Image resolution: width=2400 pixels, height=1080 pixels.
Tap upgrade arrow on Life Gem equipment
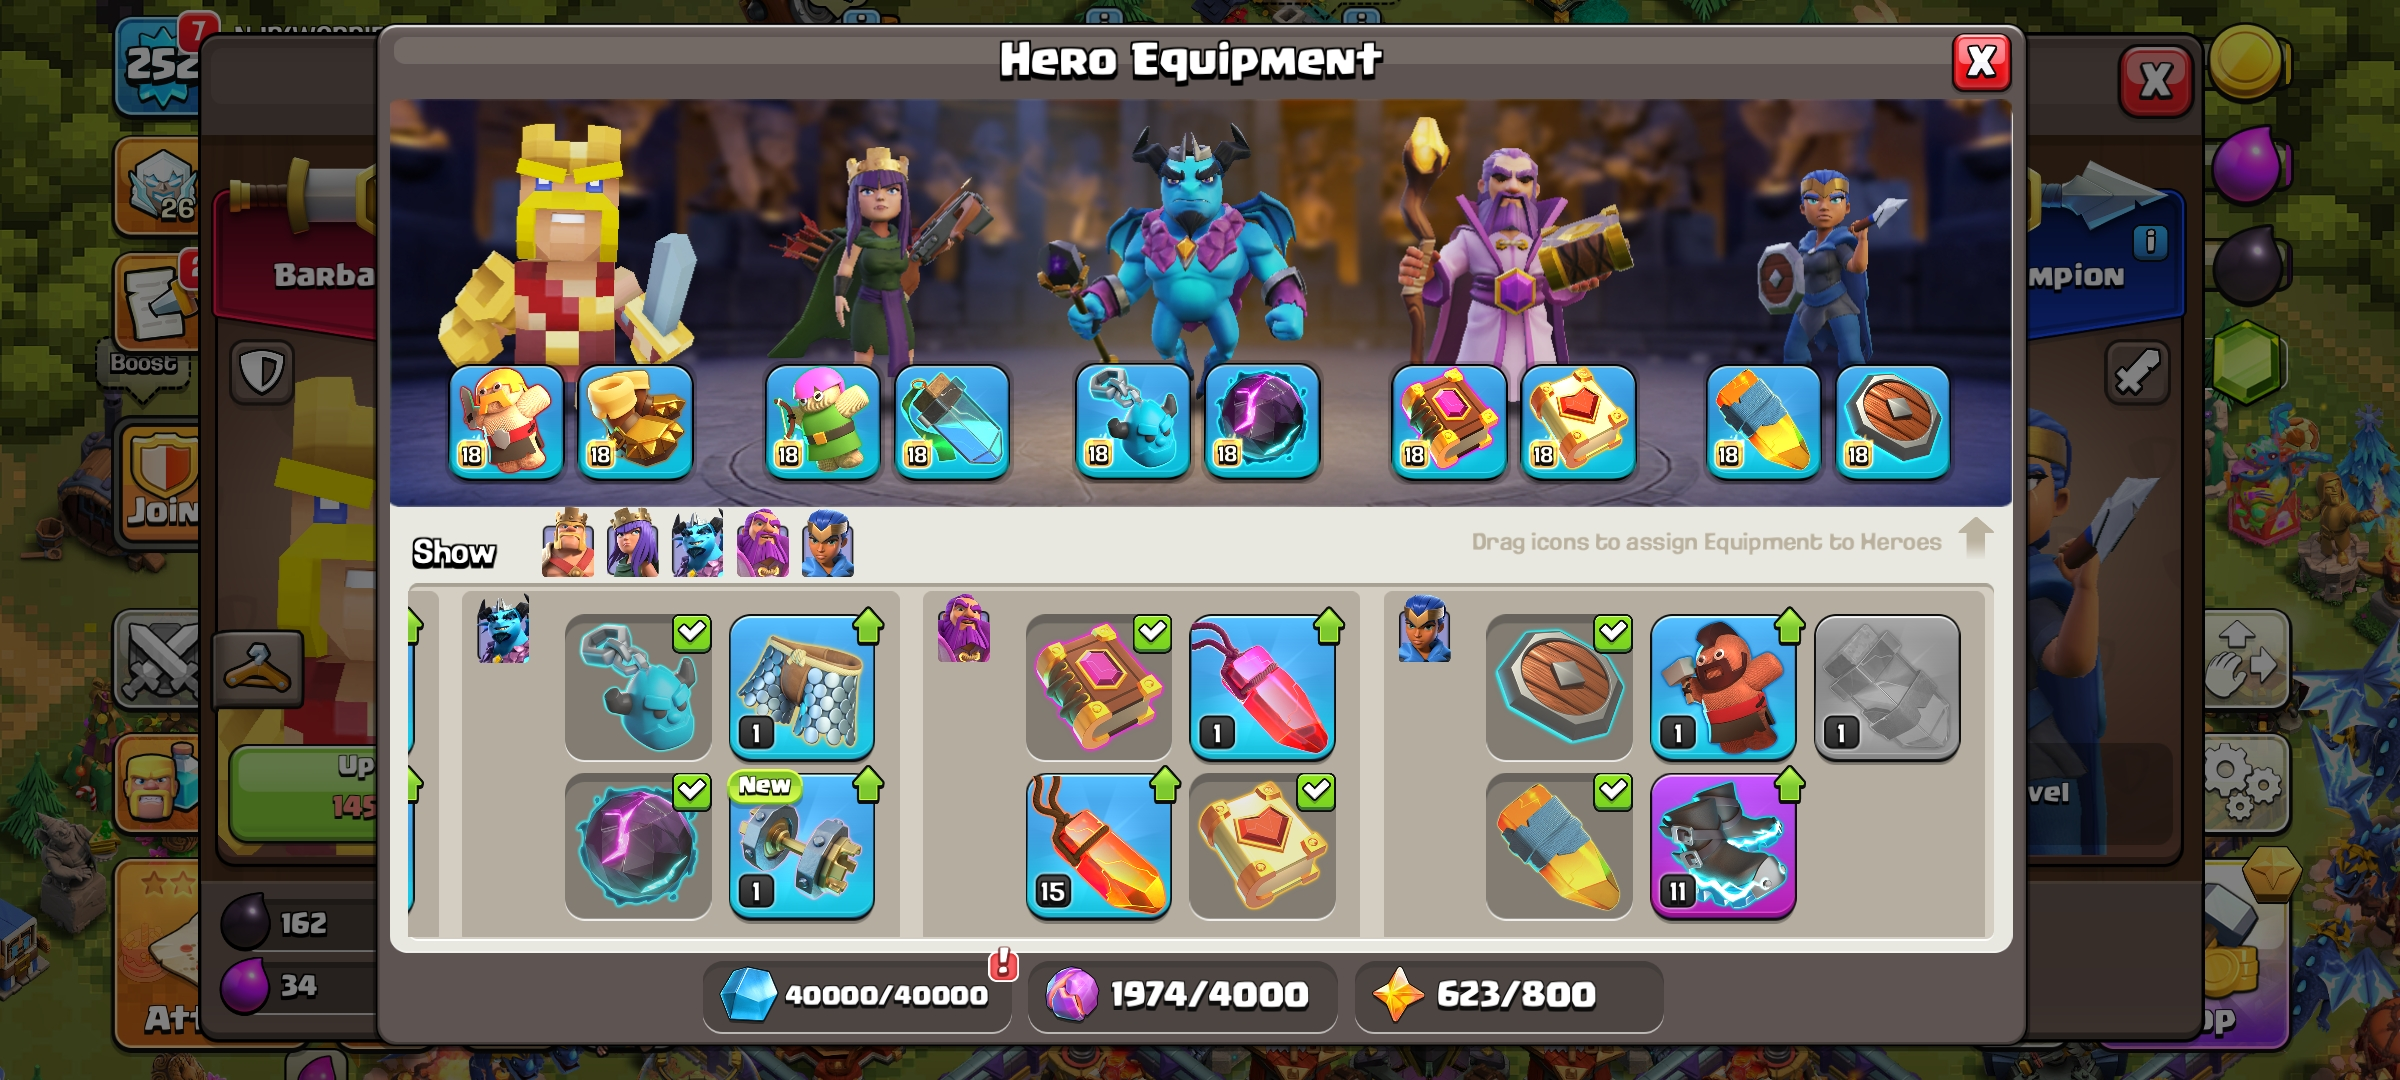click(x=1329, y=627)
